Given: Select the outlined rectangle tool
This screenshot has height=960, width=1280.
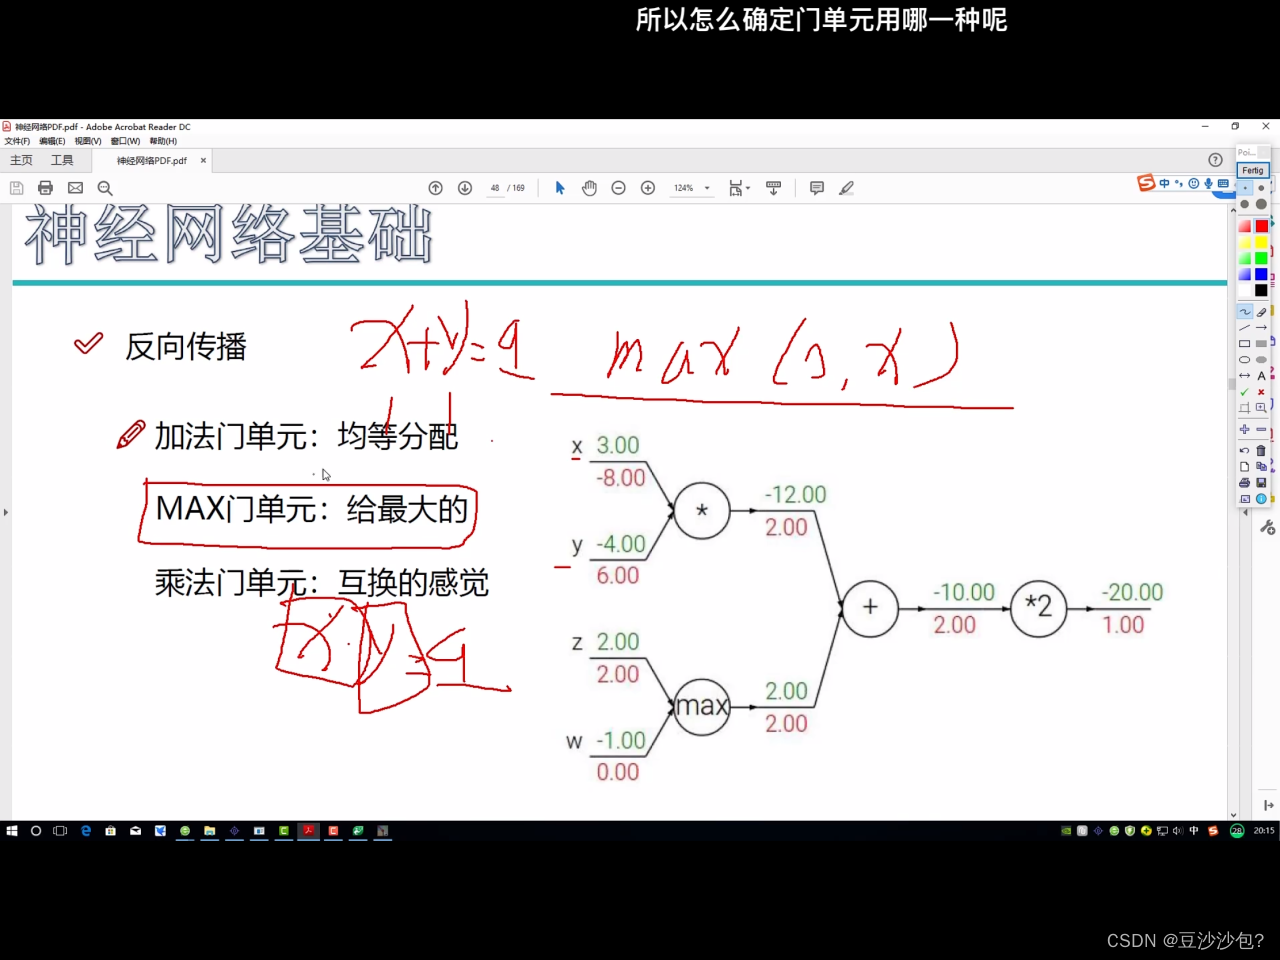Looking at the screenshot, I should click(1245, 344).
